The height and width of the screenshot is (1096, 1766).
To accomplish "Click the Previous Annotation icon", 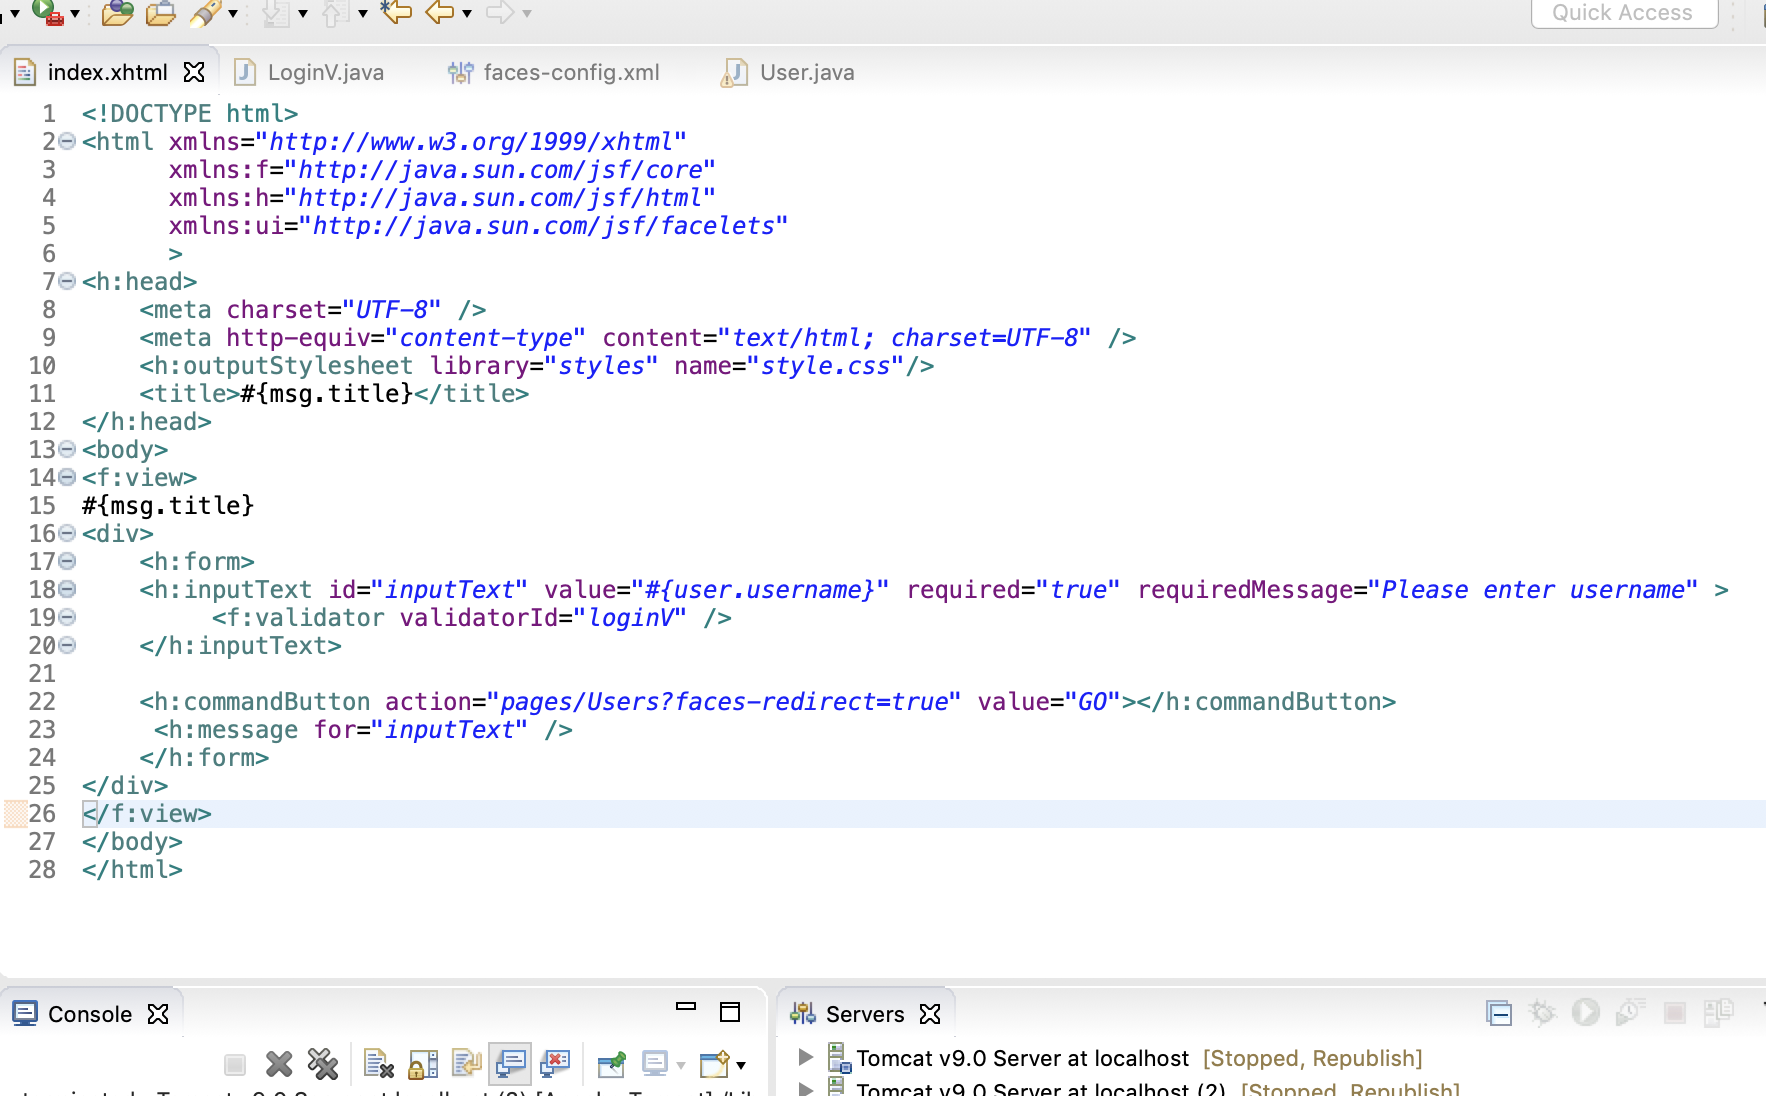I will coord(336,13).
